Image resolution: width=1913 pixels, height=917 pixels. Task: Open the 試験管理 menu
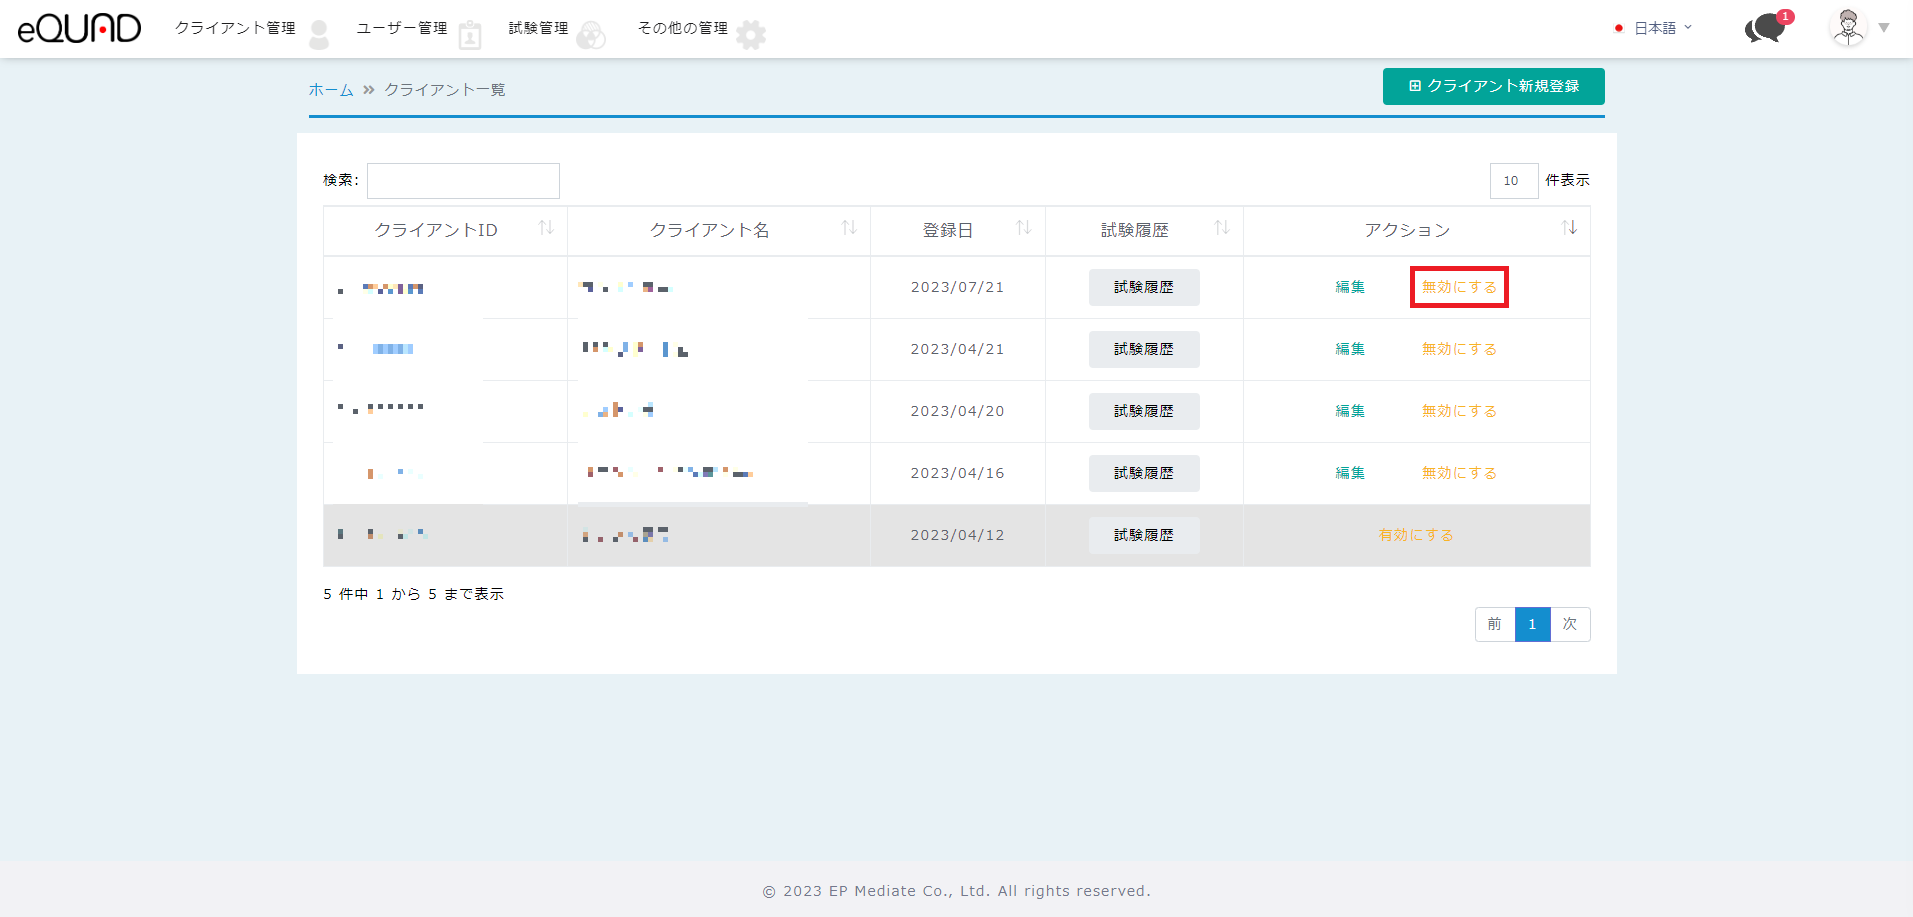click(x=538, y=28)
